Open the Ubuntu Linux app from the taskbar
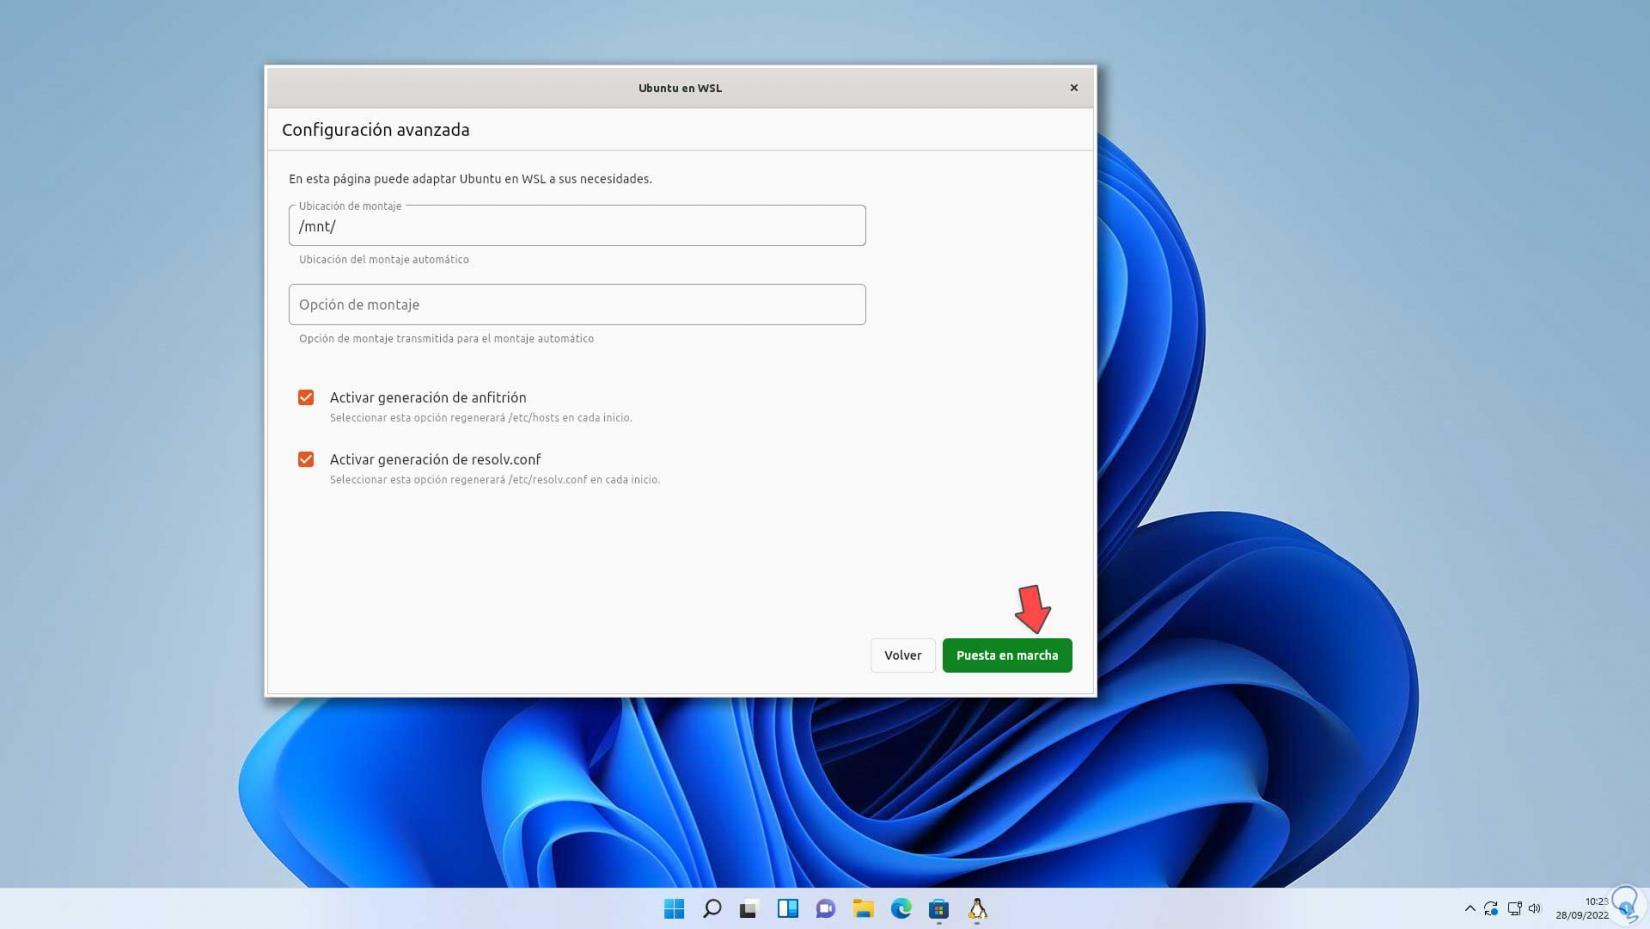 tap(976, 909)
